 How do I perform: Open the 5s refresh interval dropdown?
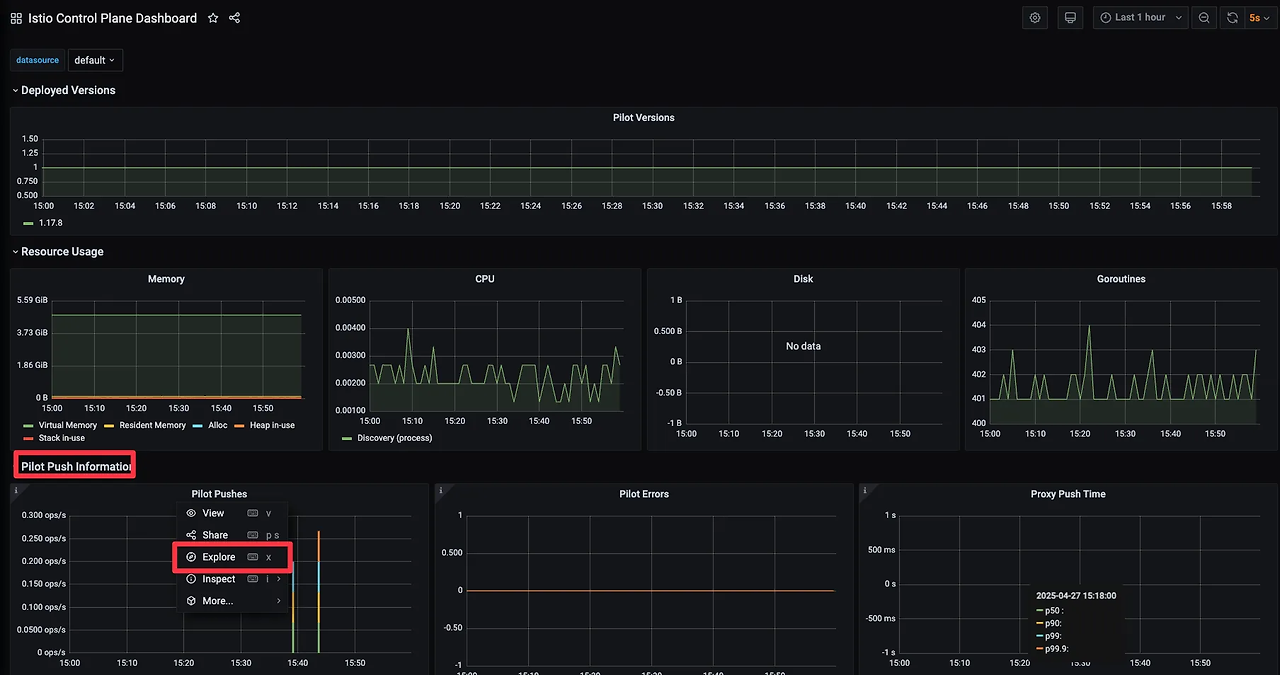[1259, 18]
